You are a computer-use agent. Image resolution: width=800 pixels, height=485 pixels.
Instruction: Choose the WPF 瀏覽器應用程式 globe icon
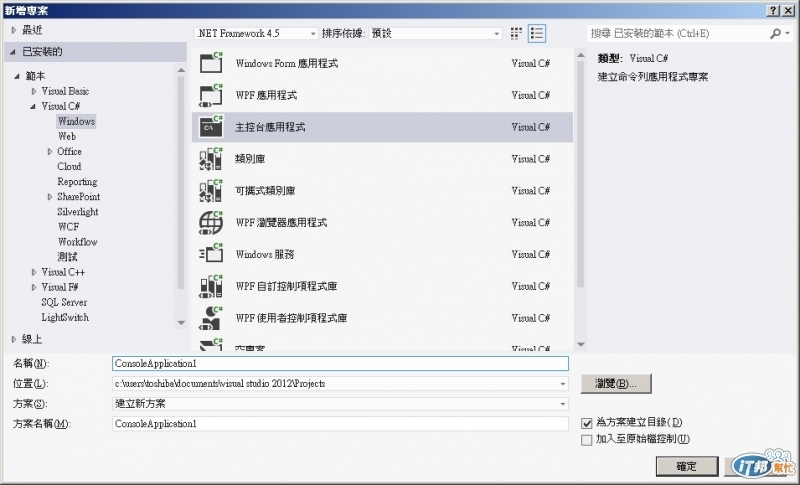click(x=211, y=223)
